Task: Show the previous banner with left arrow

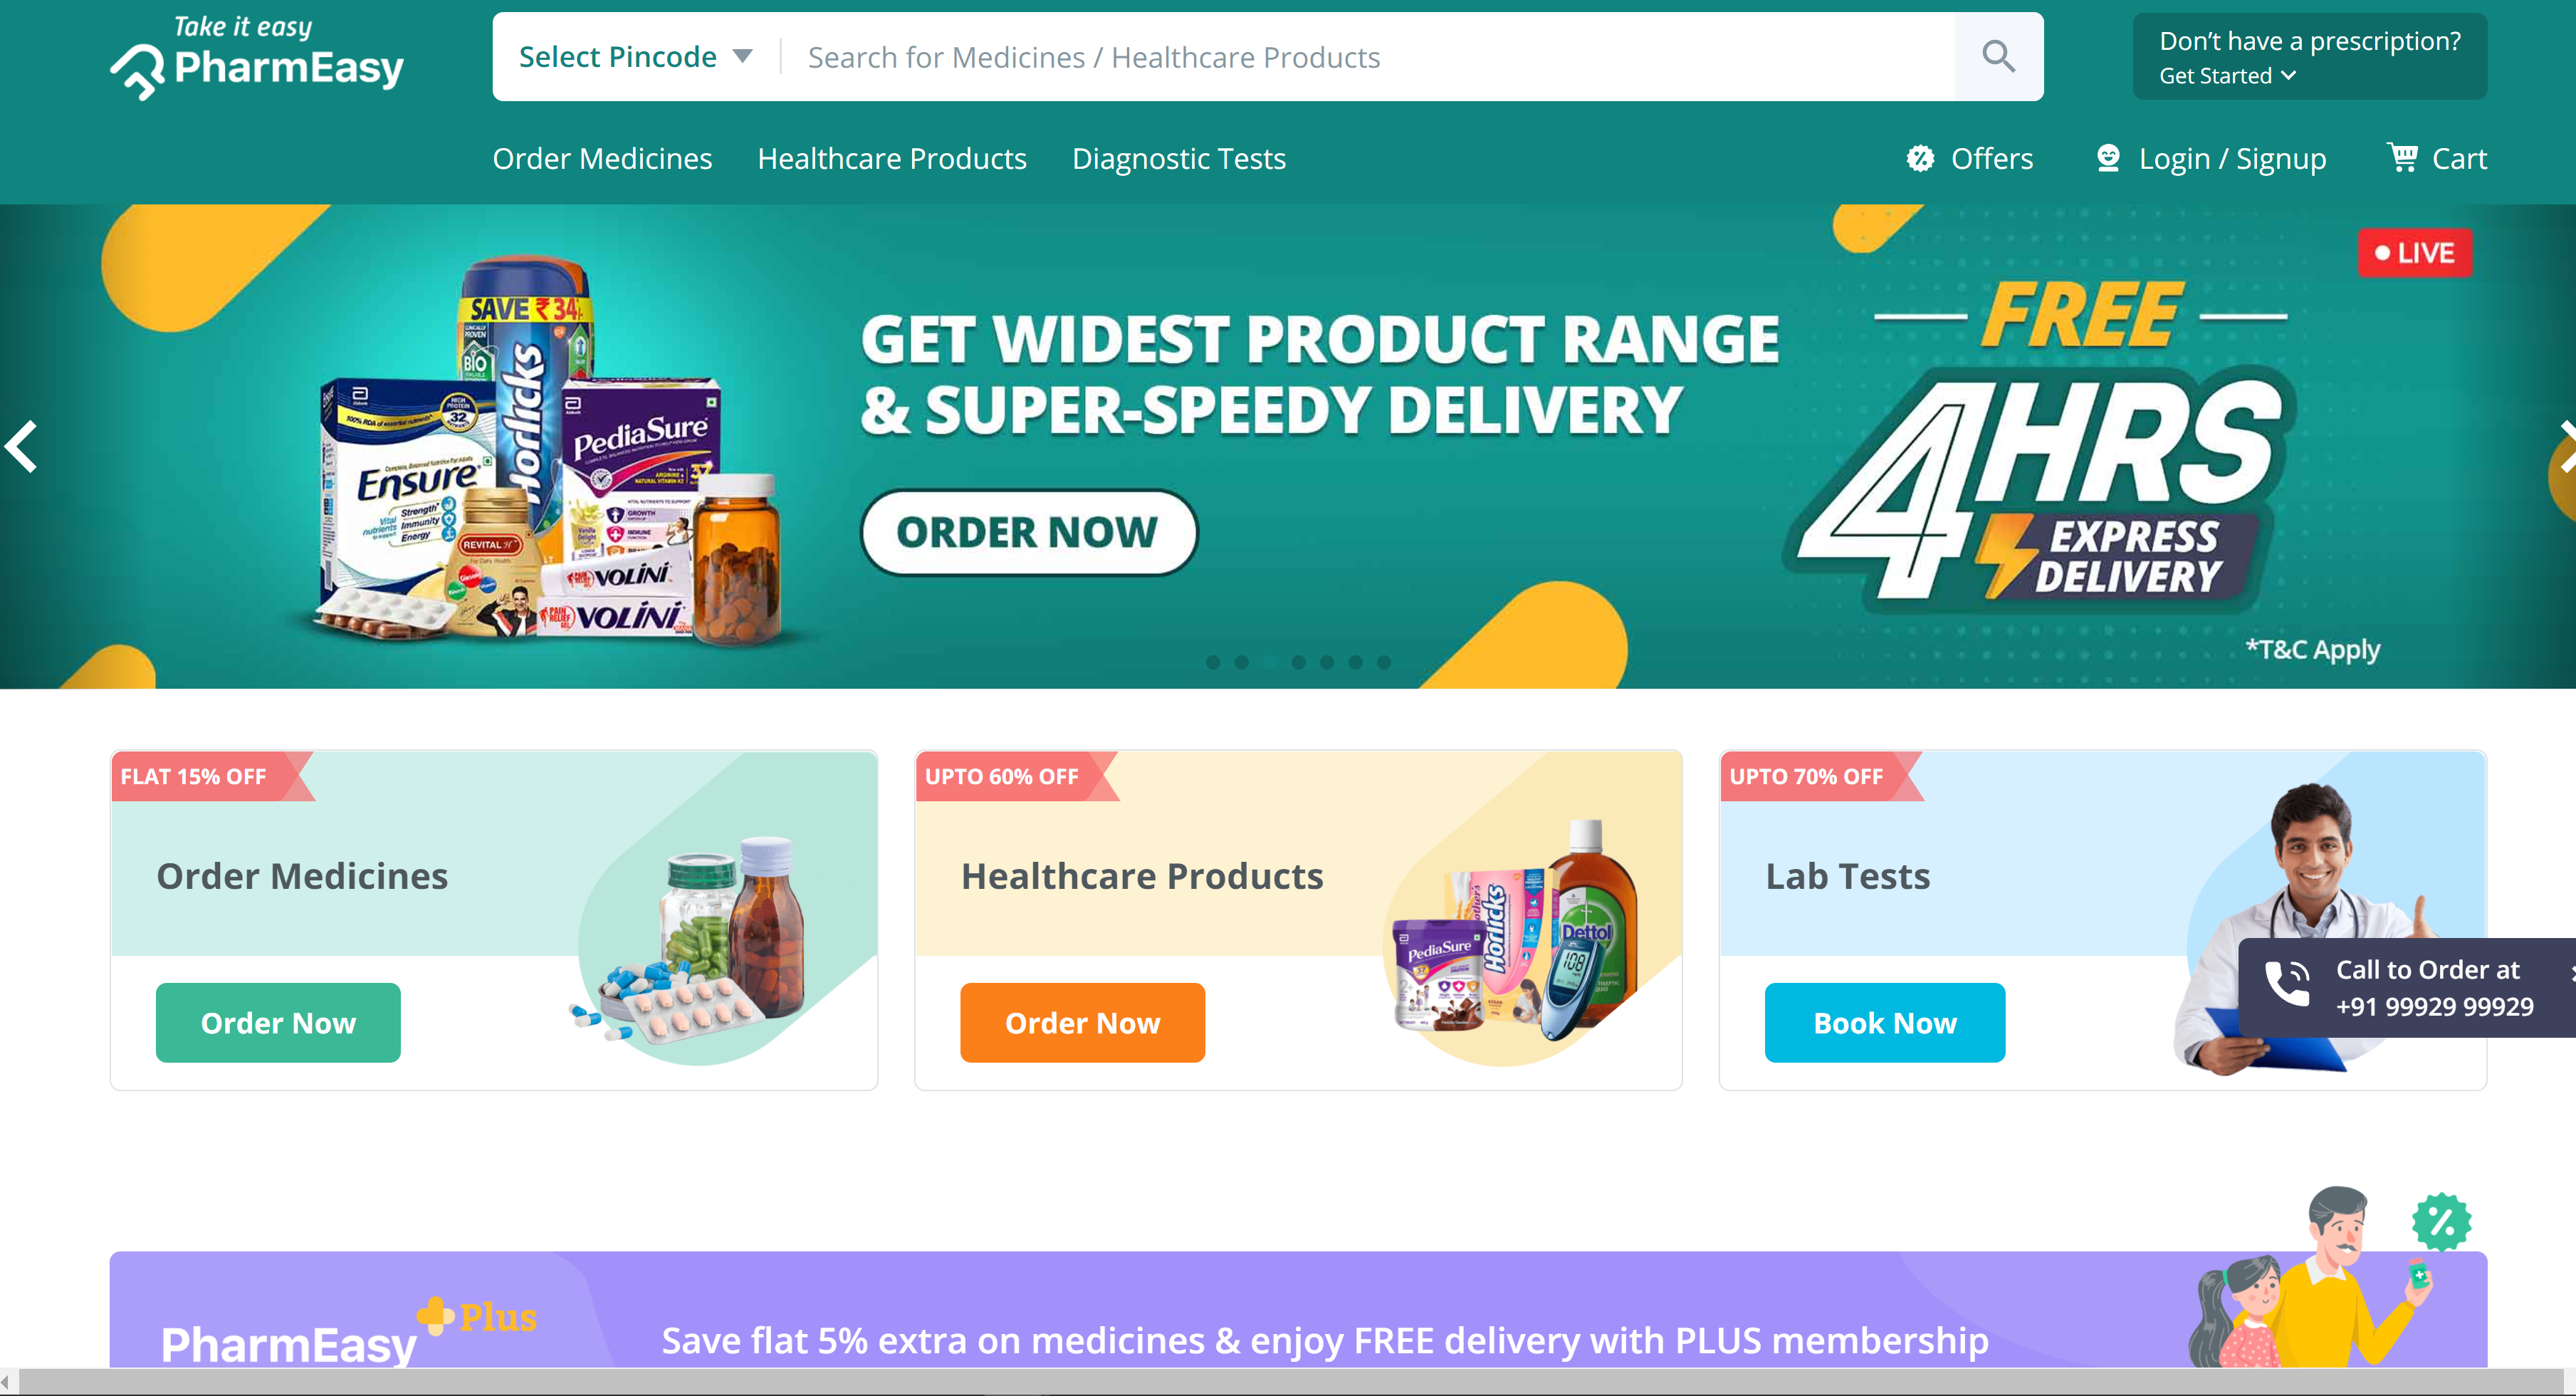Action: click(22, 446)
